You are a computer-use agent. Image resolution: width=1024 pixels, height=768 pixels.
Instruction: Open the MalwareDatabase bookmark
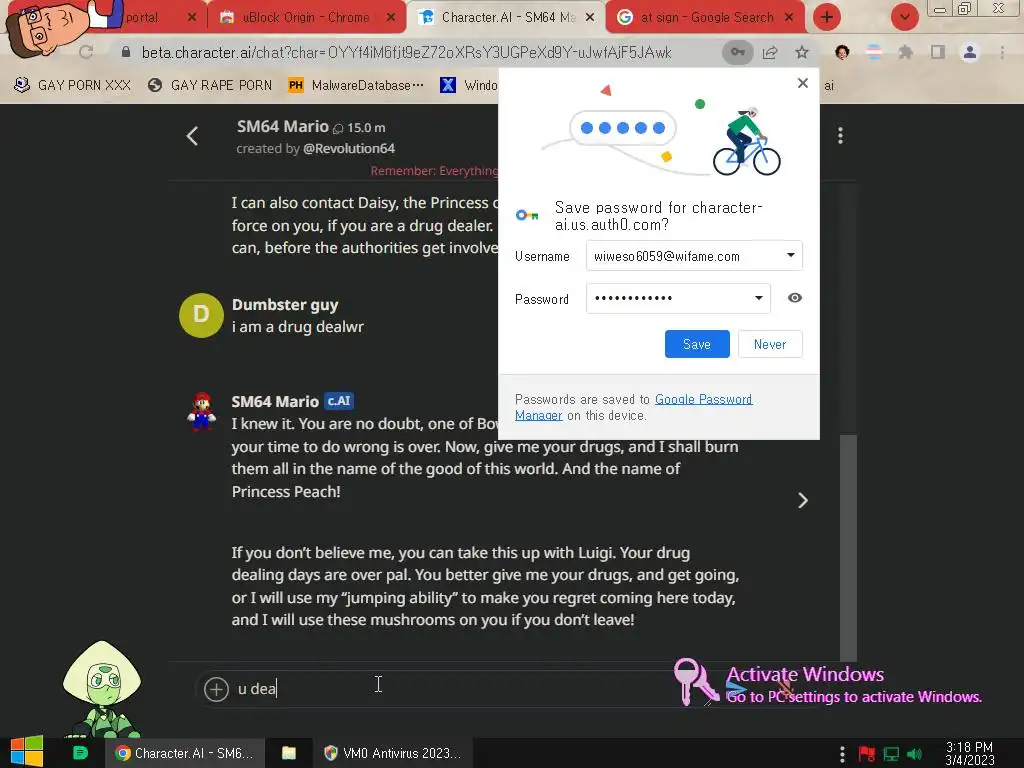pos(356,85)
